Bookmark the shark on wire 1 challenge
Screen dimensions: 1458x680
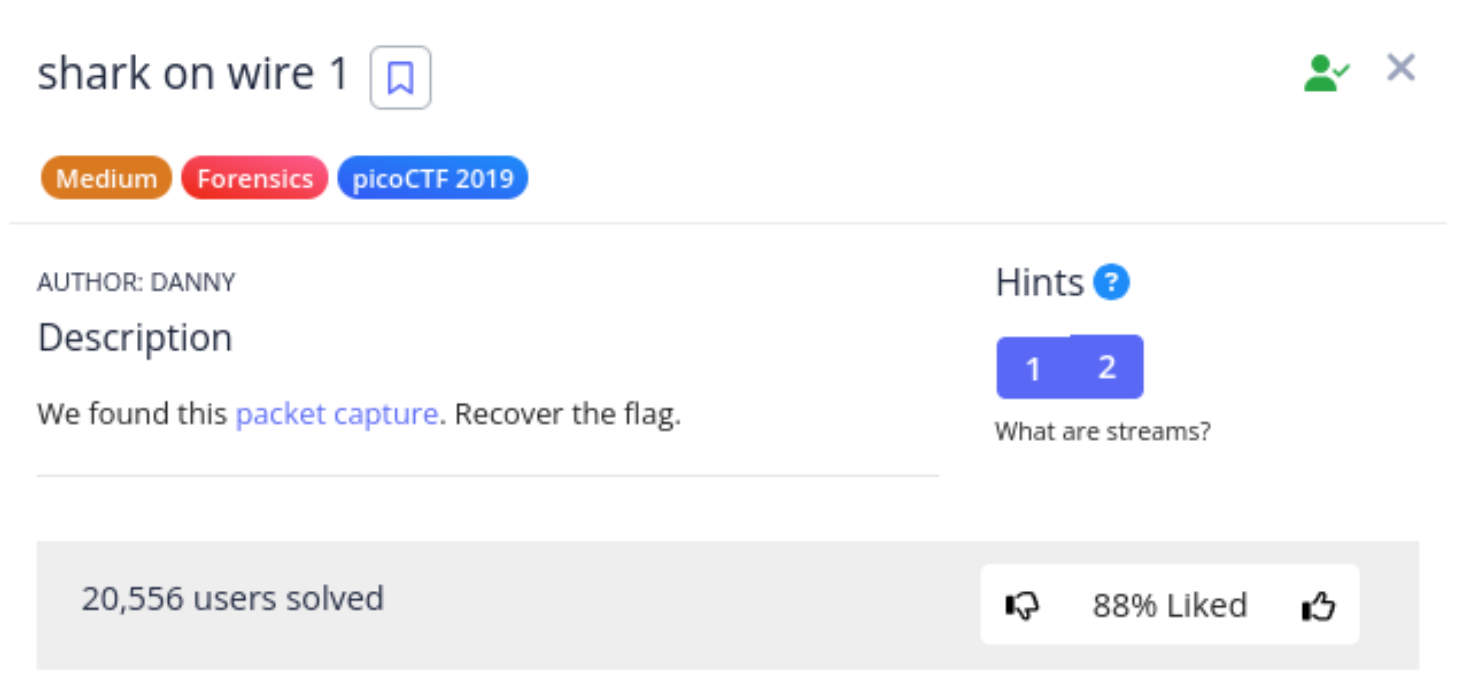(x=400, y=77)
